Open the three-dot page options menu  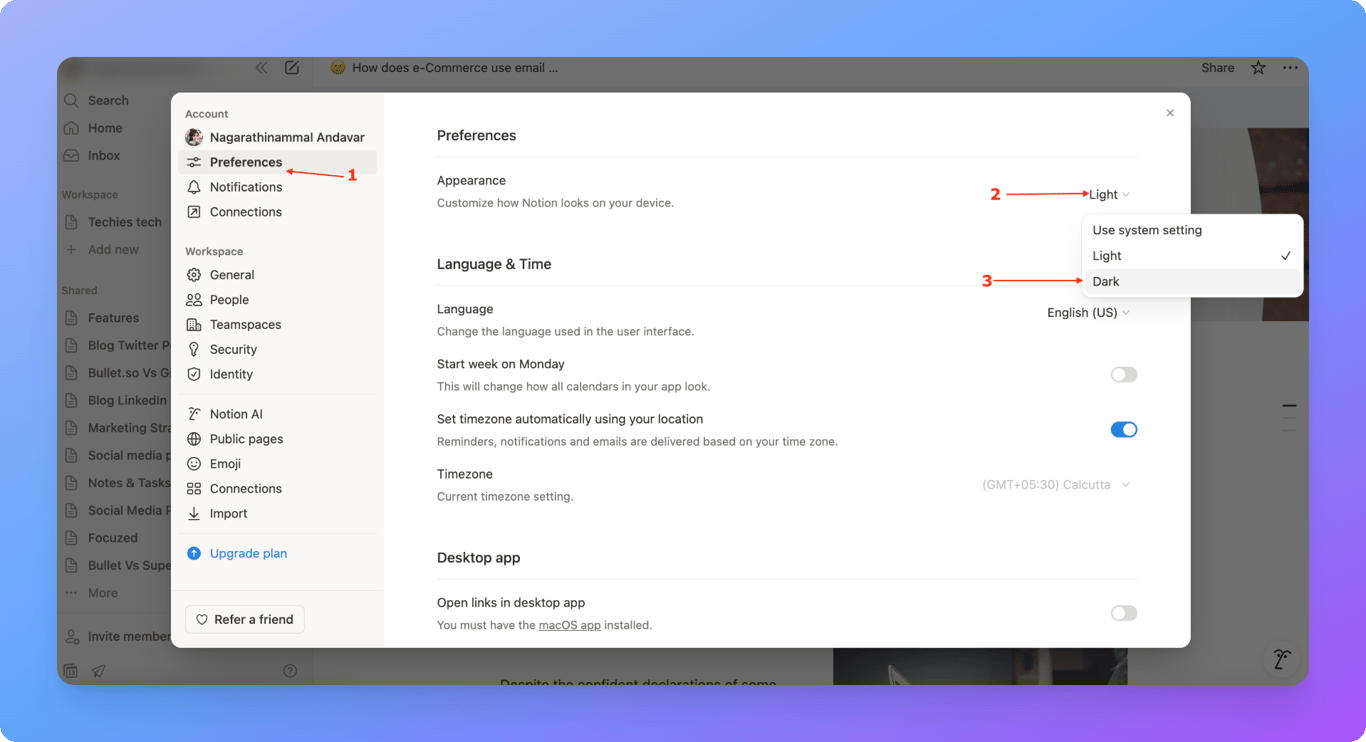[1290, 68]
